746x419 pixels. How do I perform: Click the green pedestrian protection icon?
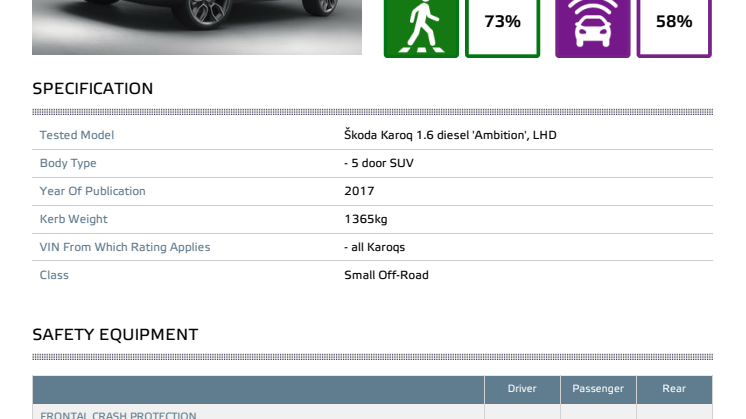pos(421,28)
